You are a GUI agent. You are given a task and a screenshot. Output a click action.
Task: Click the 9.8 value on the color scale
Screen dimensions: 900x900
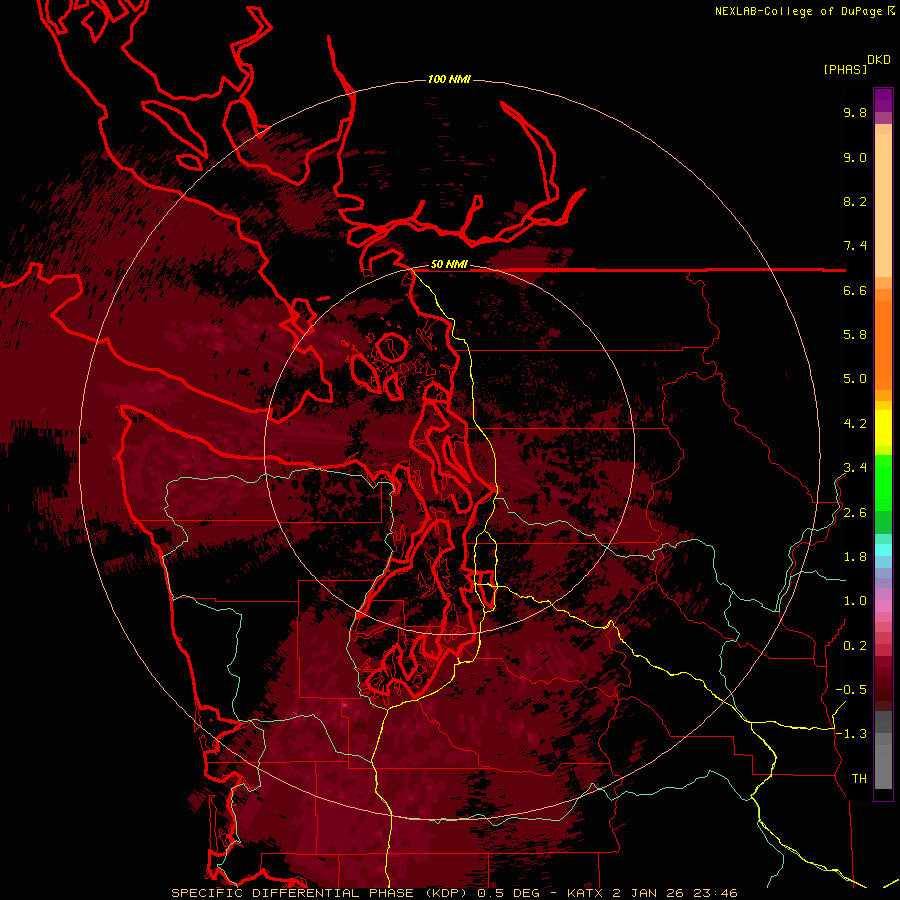point(855,112)
